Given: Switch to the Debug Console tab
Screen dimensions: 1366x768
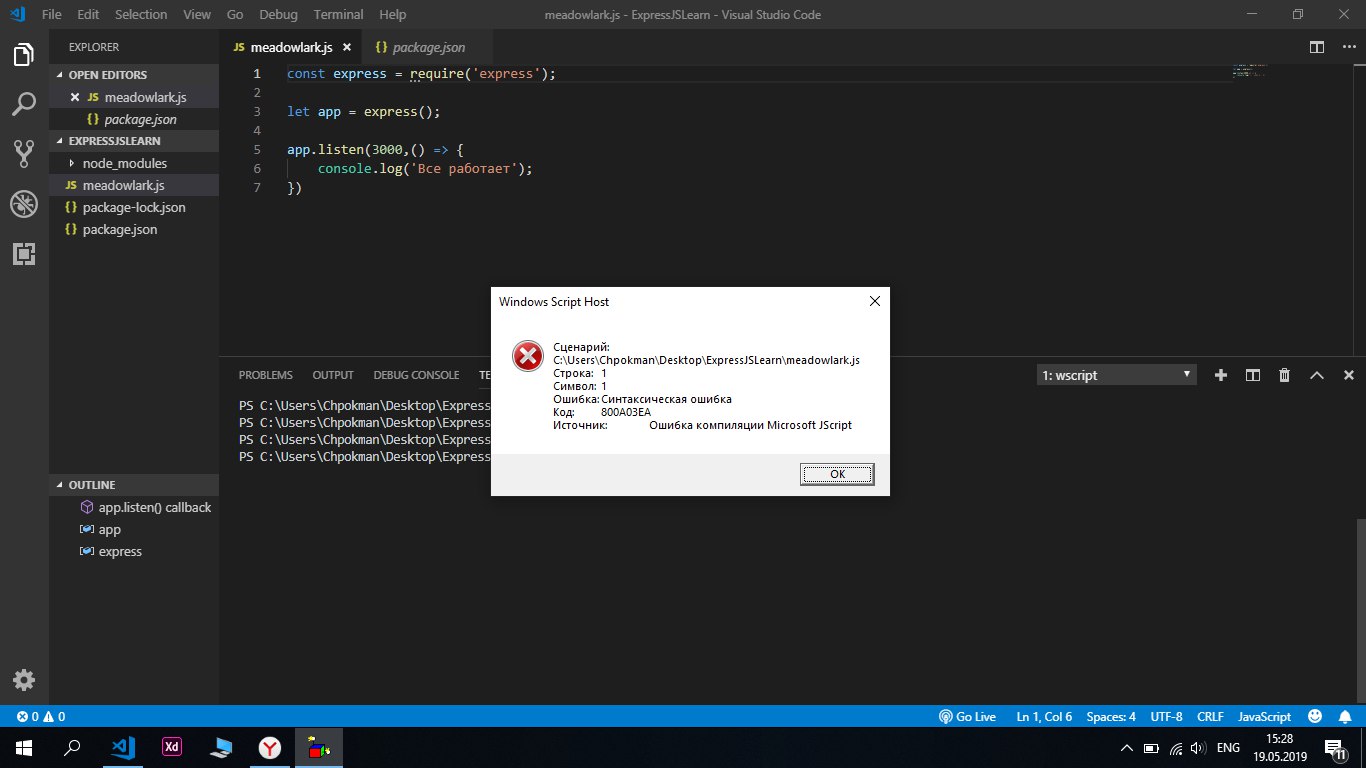Looking at the screenshot, I should tap(416, 375).
